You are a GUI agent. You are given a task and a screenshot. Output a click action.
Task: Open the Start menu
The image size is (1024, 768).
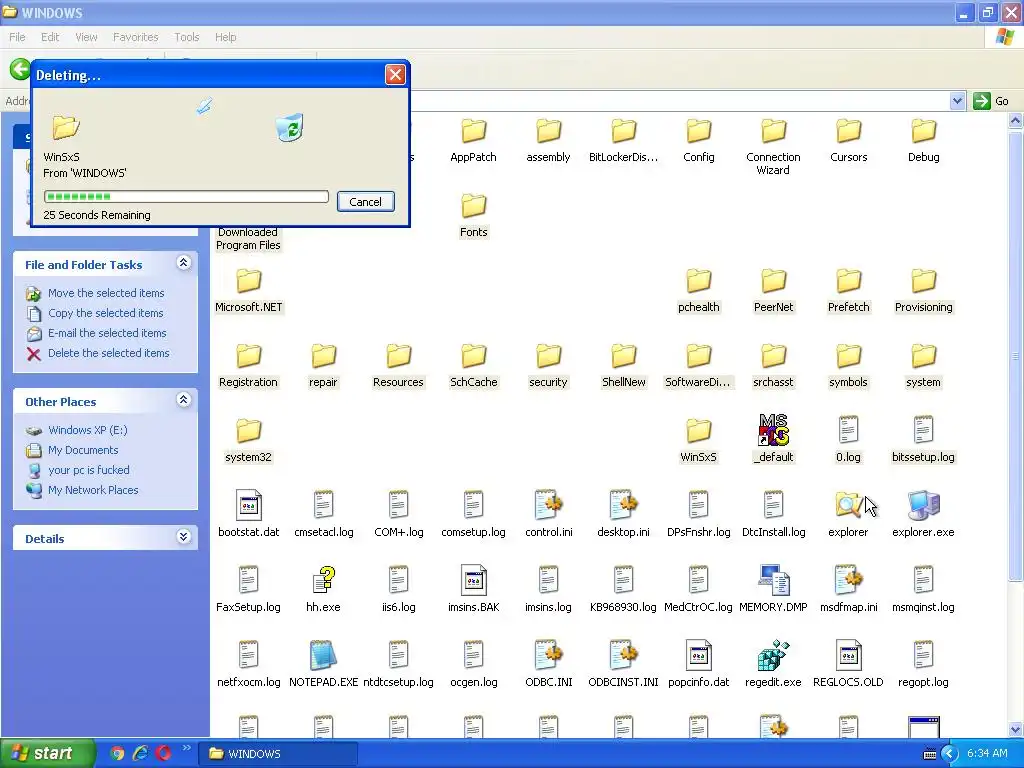coord(48,753)
